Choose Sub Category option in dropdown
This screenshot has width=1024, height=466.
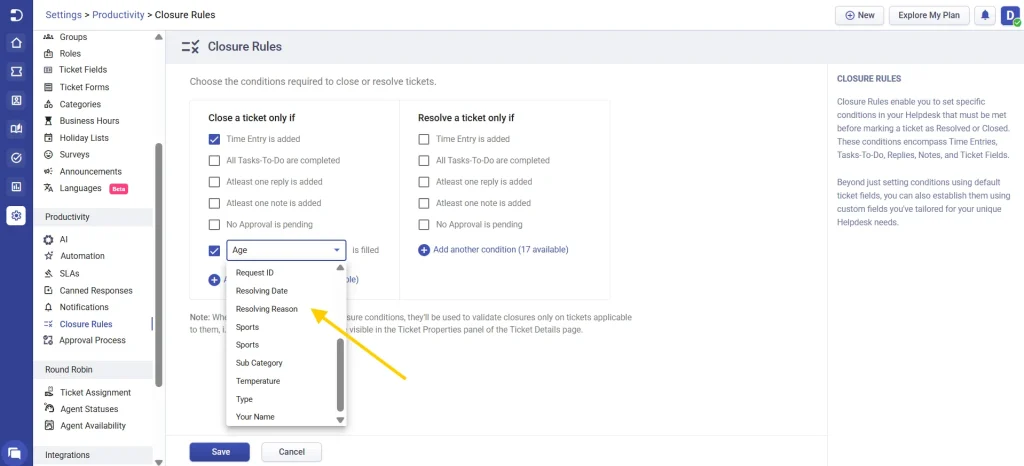coord(259,363)
